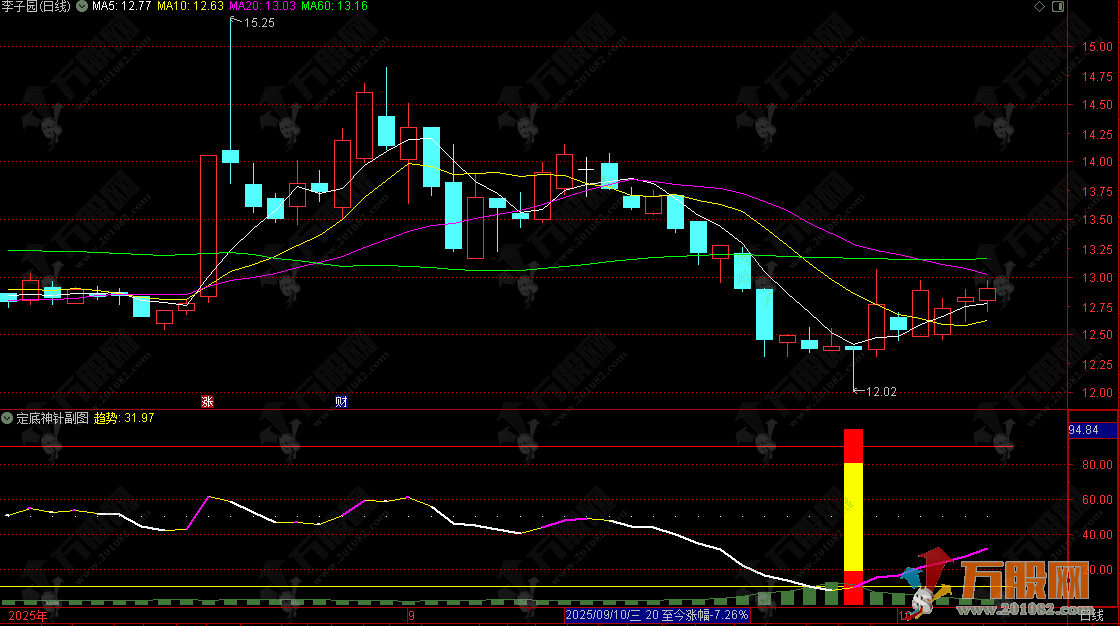Select the MA5 moving average label
The height and width of the screenshot is (626, 1120).
pos(121,7)
